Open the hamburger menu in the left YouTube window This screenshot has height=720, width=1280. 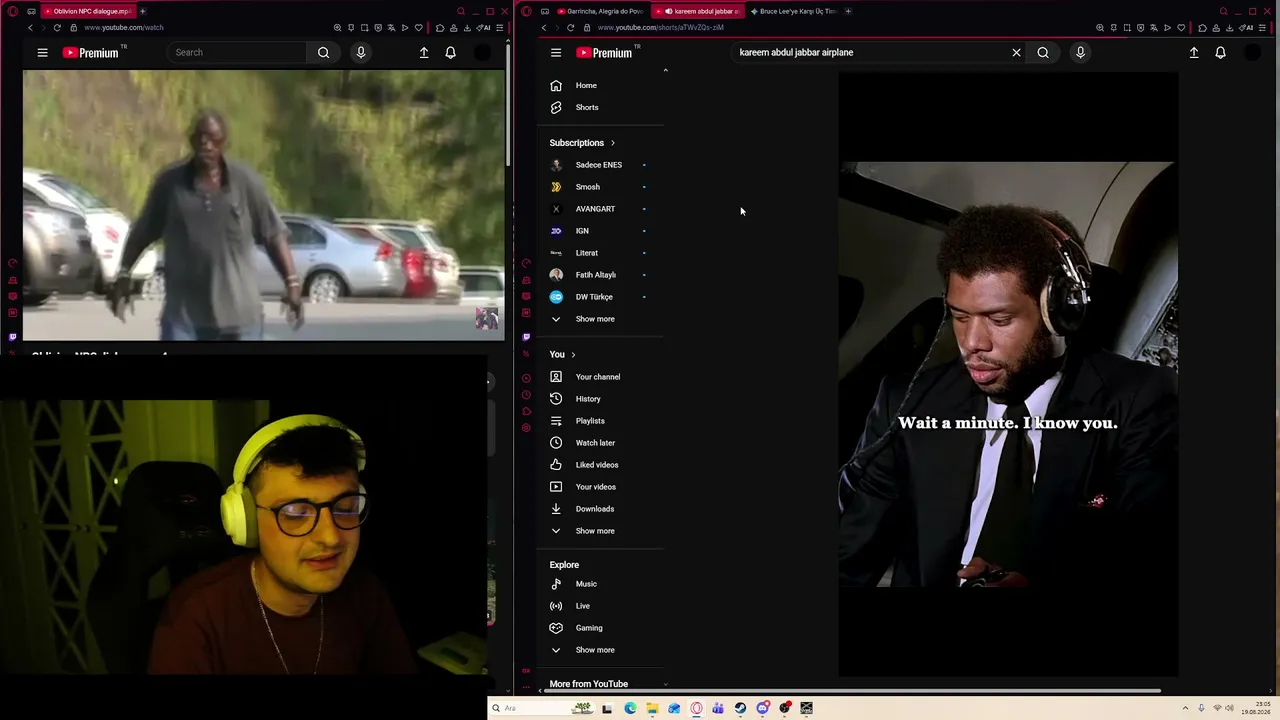pos(42,52)
